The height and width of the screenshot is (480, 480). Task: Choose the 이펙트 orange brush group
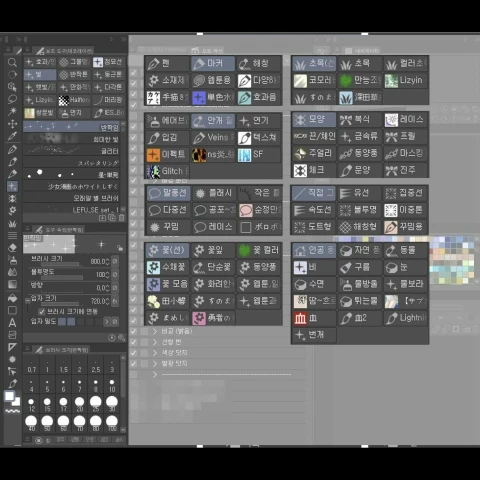tap(167, 154)
